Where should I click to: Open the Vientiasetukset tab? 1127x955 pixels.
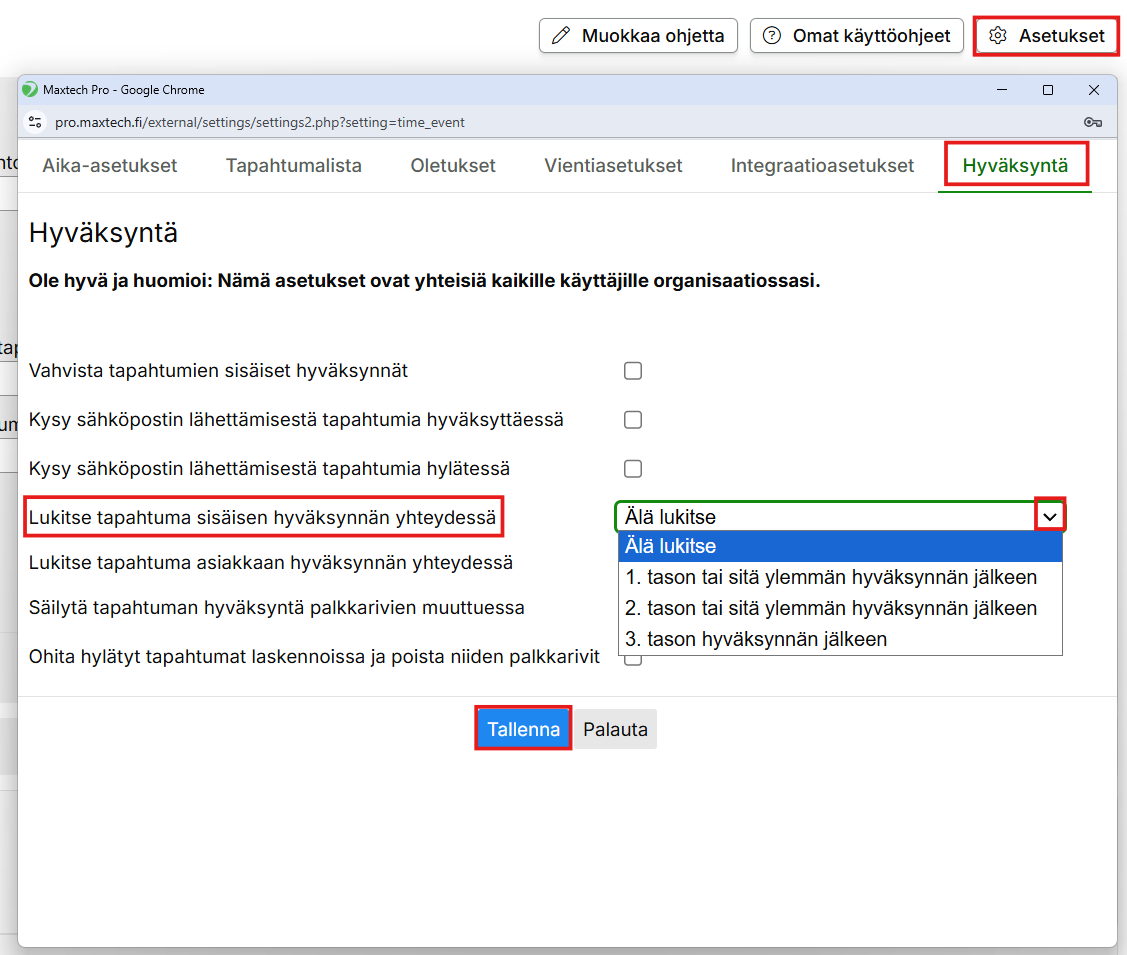(613, 166)
